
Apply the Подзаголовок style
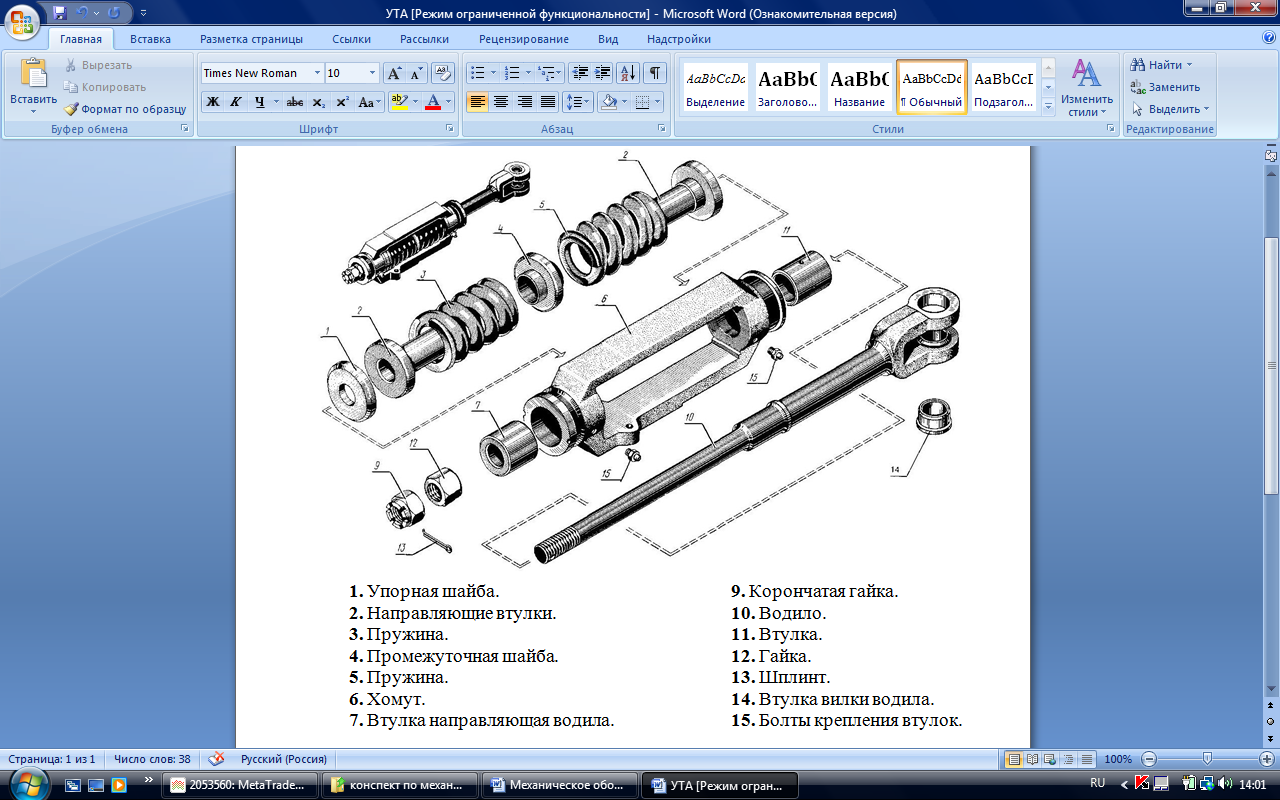1003,88
